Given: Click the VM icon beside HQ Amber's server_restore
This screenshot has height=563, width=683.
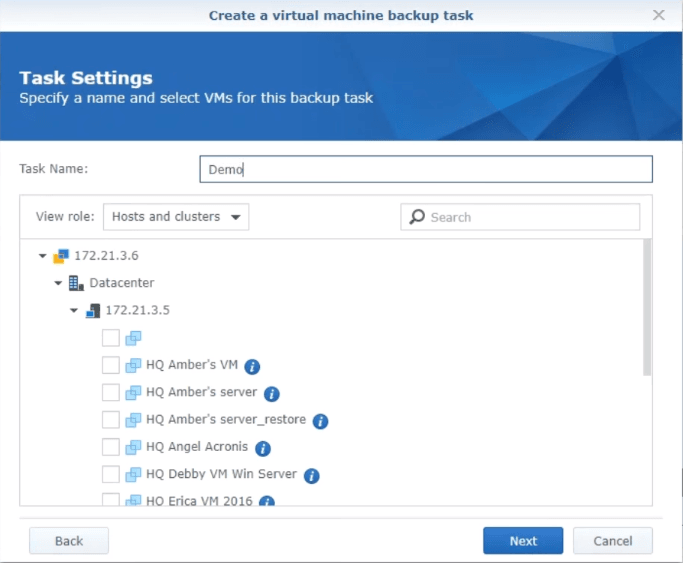Looking at the screenshot, I should [133, 420].
